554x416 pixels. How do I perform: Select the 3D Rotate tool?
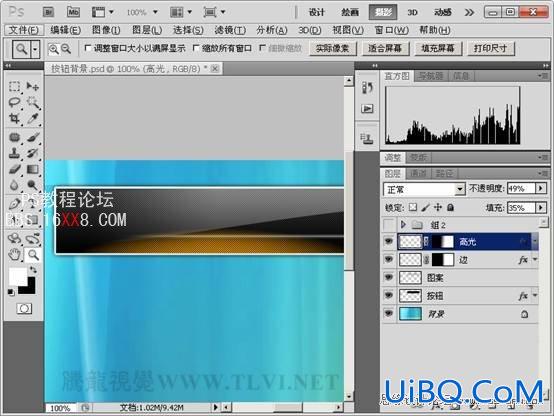14,239
